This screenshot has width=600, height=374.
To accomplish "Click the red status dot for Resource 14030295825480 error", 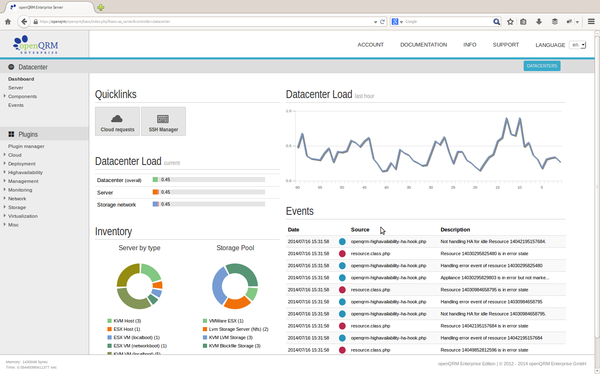I will pos(342,253).
